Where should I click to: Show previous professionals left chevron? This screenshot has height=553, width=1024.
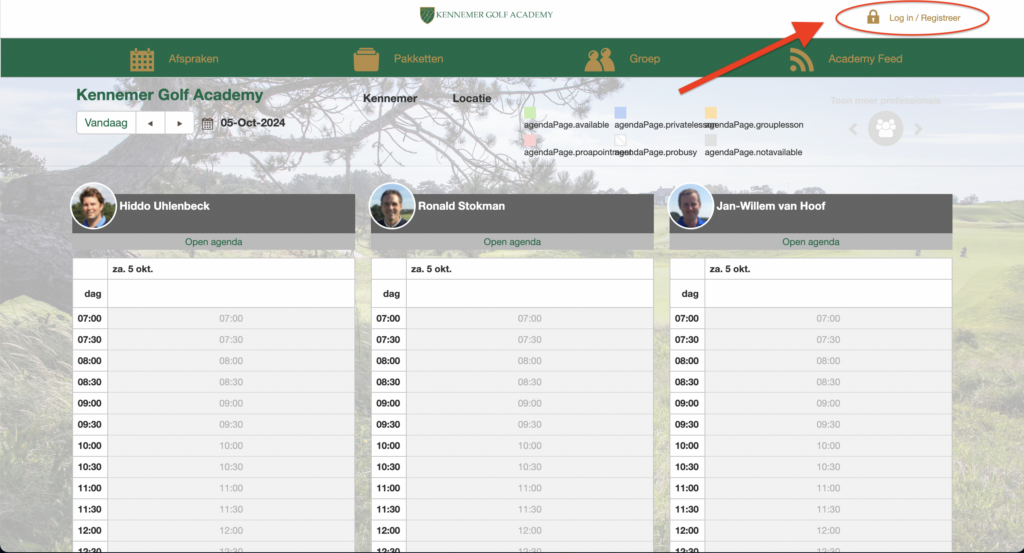pyautogui.click(x=853, y=129)
